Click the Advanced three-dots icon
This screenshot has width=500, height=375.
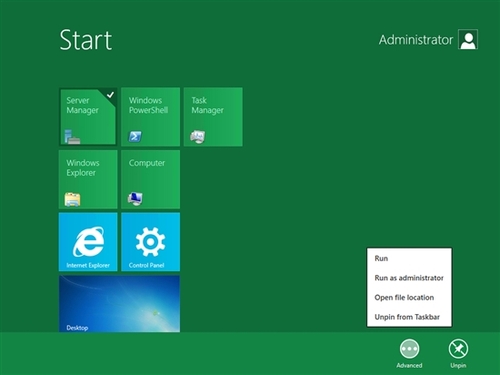[x=409, y=349]
